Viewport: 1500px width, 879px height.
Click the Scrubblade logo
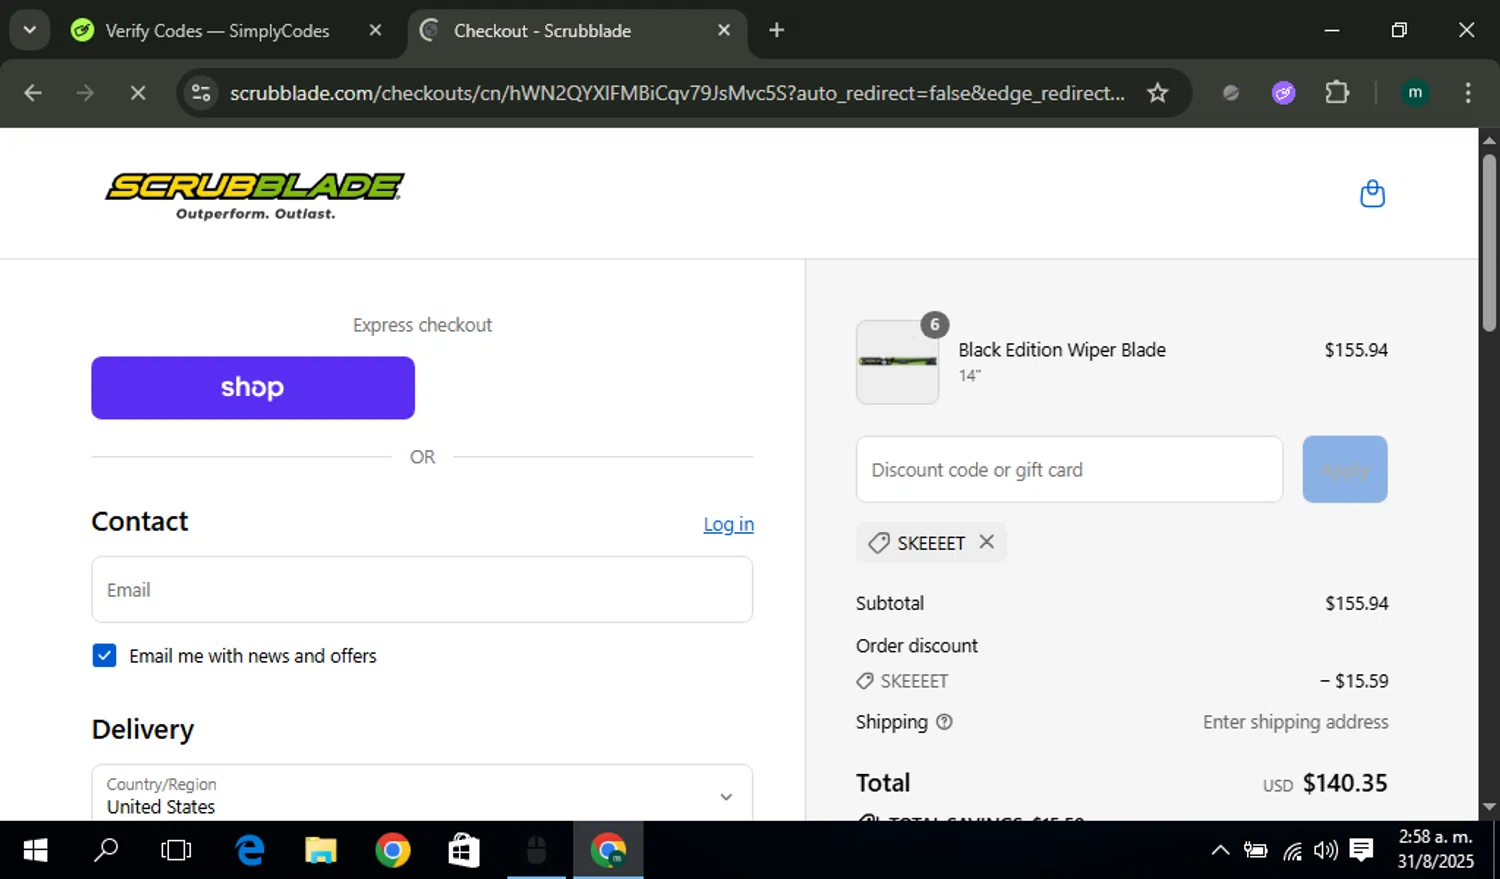(254, 195)
